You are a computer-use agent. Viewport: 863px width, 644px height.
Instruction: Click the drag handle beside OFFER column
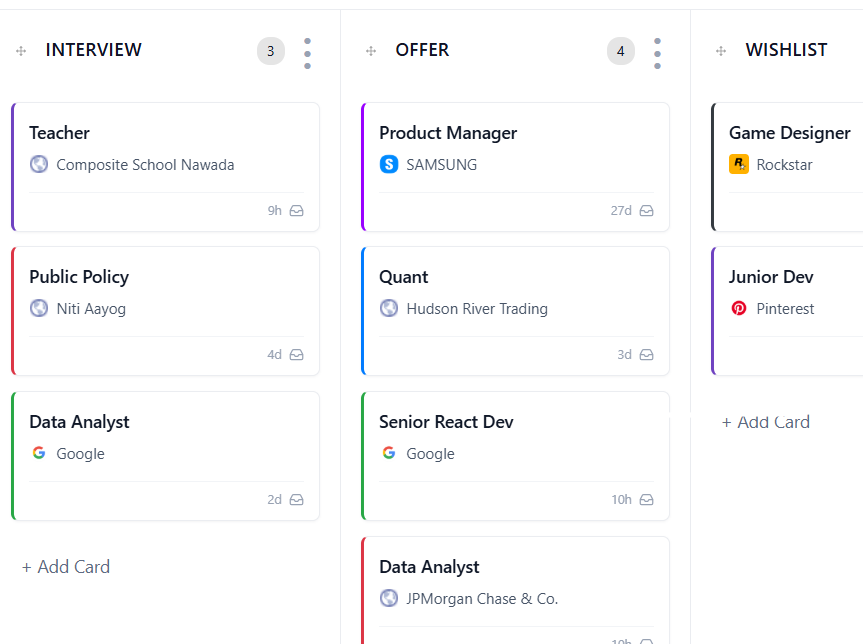371,51
